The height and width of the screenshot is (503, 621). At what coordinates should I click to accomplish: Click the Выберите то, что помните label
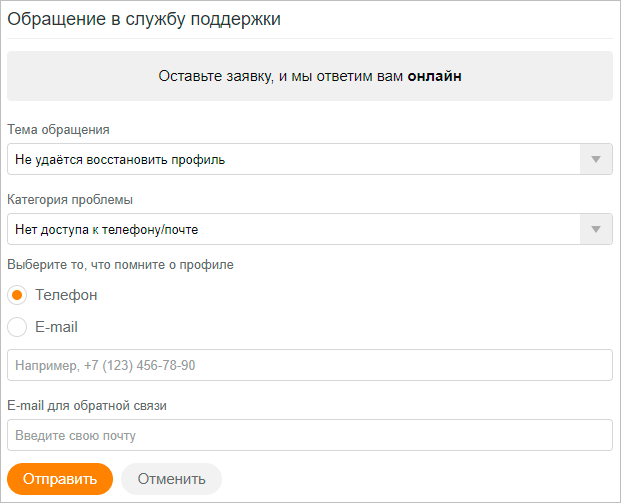(120, 264)
